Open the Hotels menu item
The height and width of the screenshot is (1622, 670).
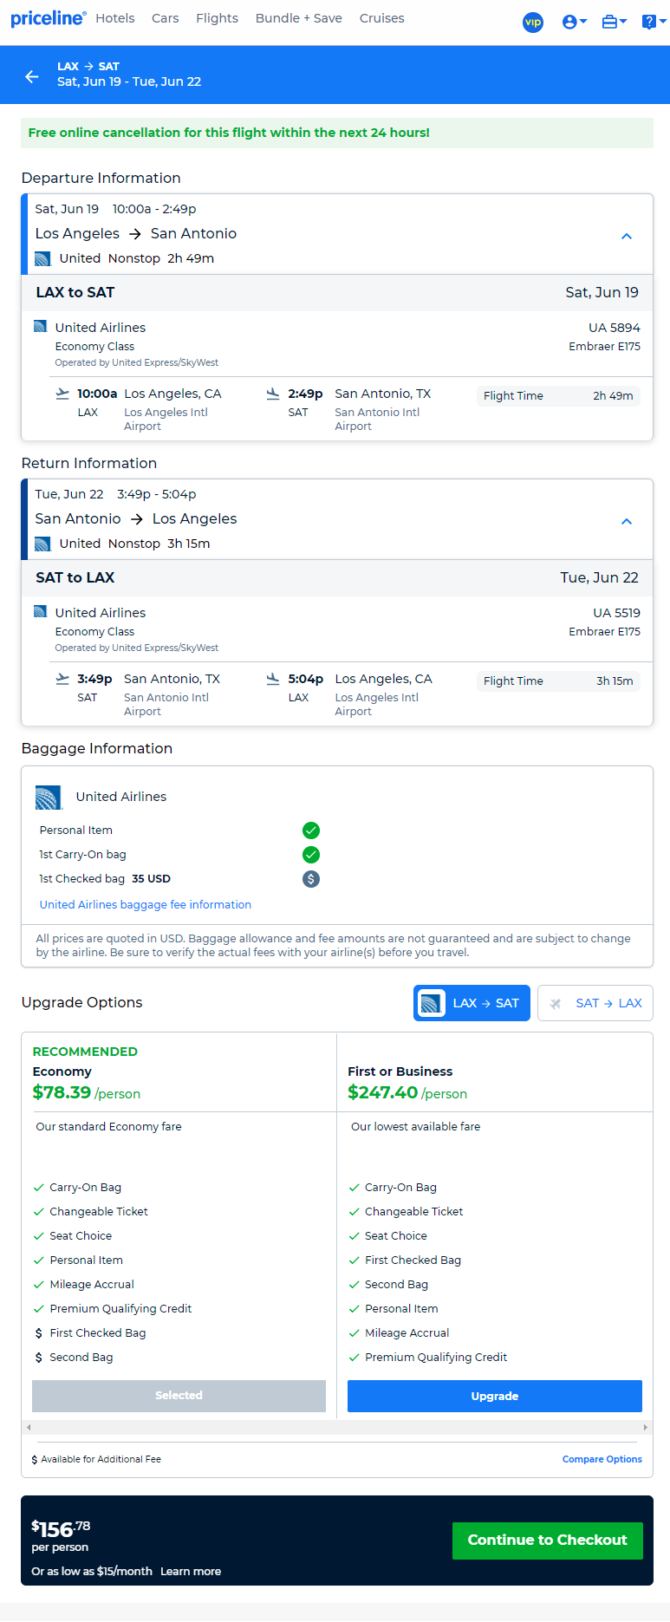(115, 18)
